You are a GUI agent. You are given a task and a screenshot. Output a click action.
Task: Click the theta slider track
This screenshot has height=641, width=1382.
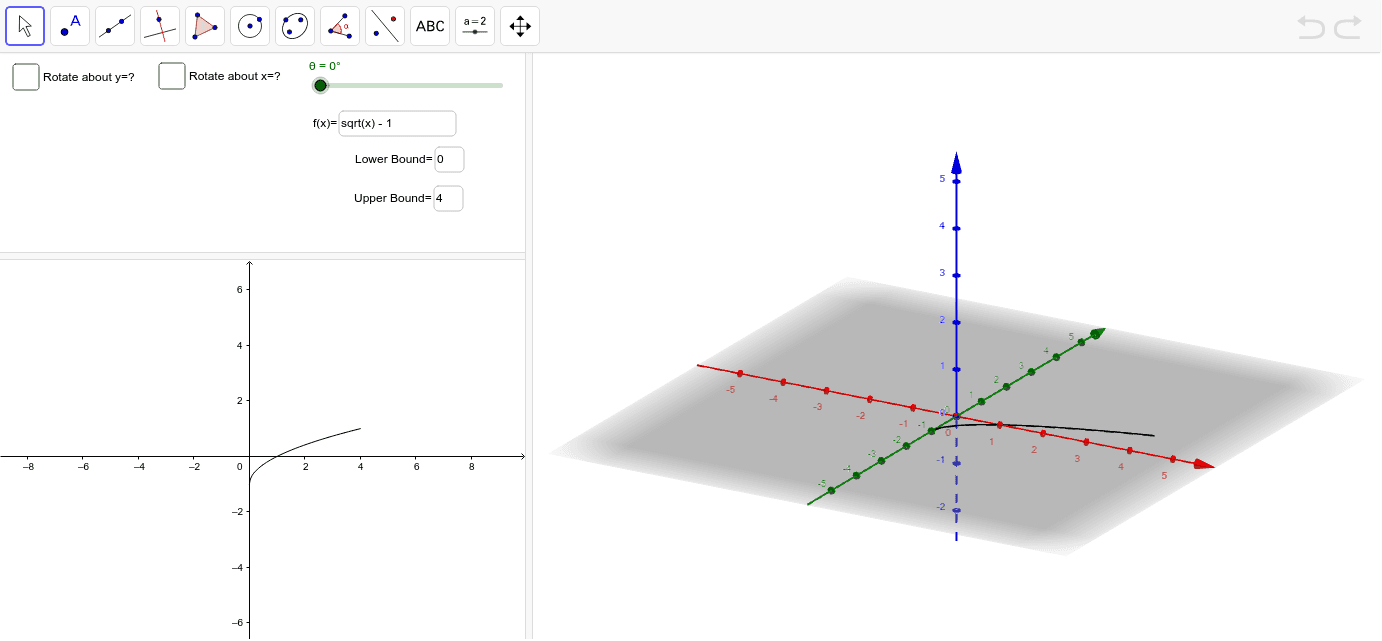pyautogui.click(x=411, y=85)
